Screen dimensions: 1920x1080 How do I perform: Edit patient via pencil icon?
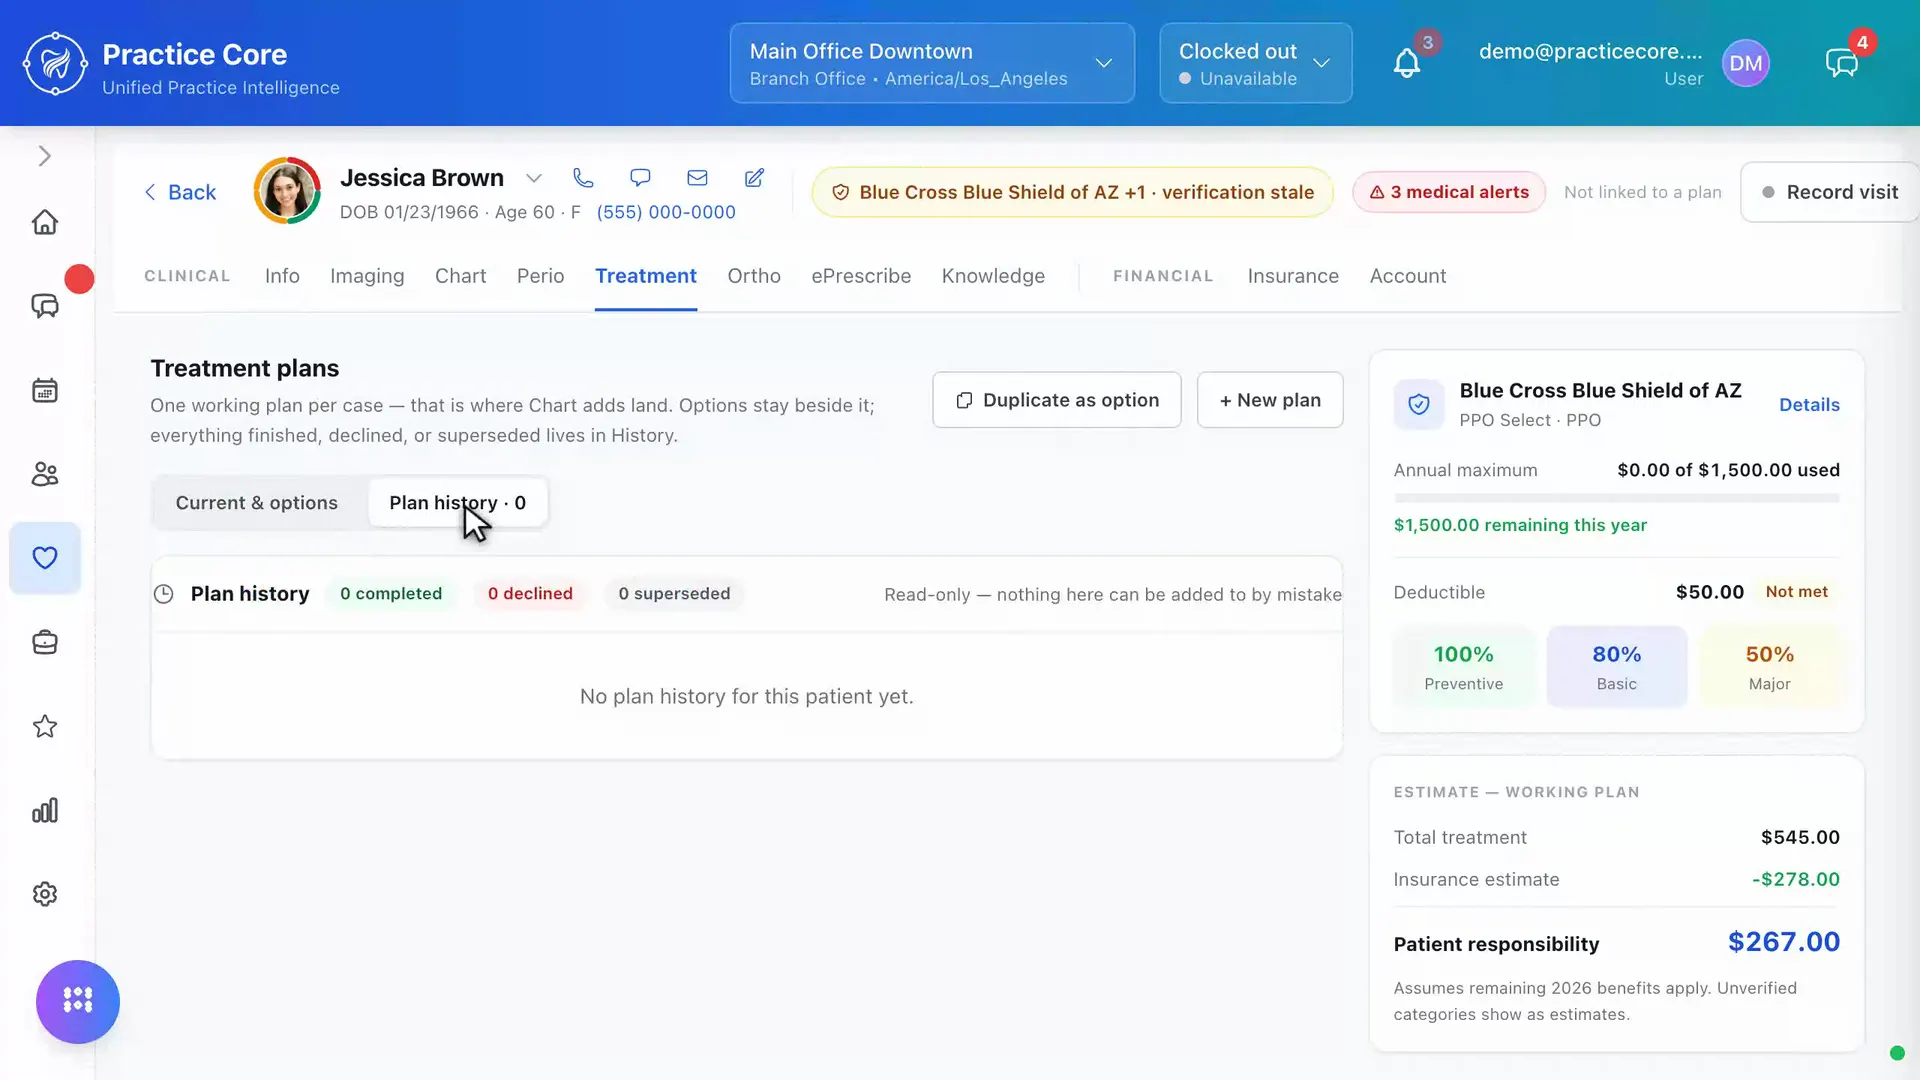pyautogui.click(x=754, y=178)
